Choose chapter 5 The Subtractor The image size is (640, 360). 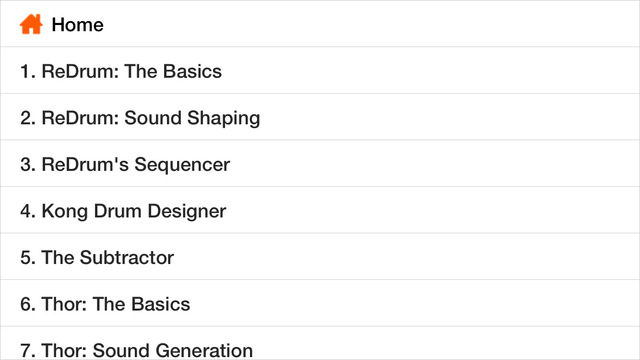(x=320, y=256)
